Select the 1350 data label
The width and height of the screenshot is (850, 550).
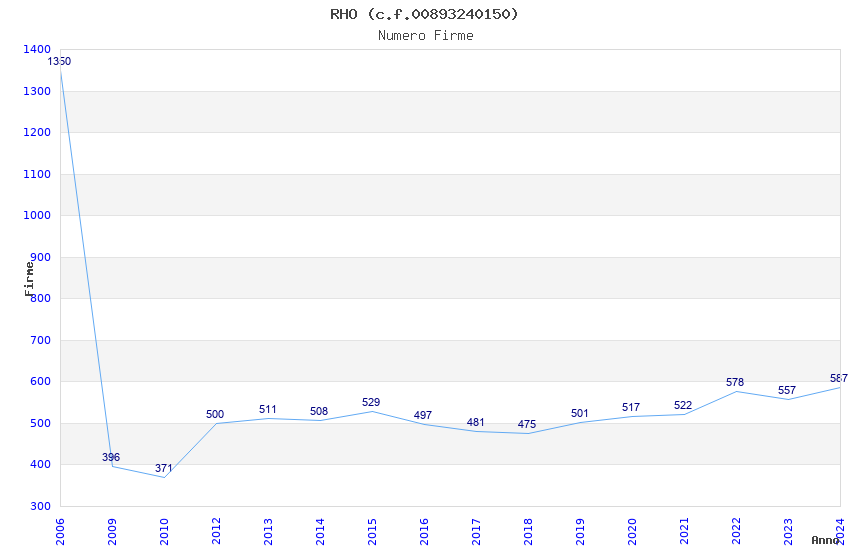click(x=59, y=61)
